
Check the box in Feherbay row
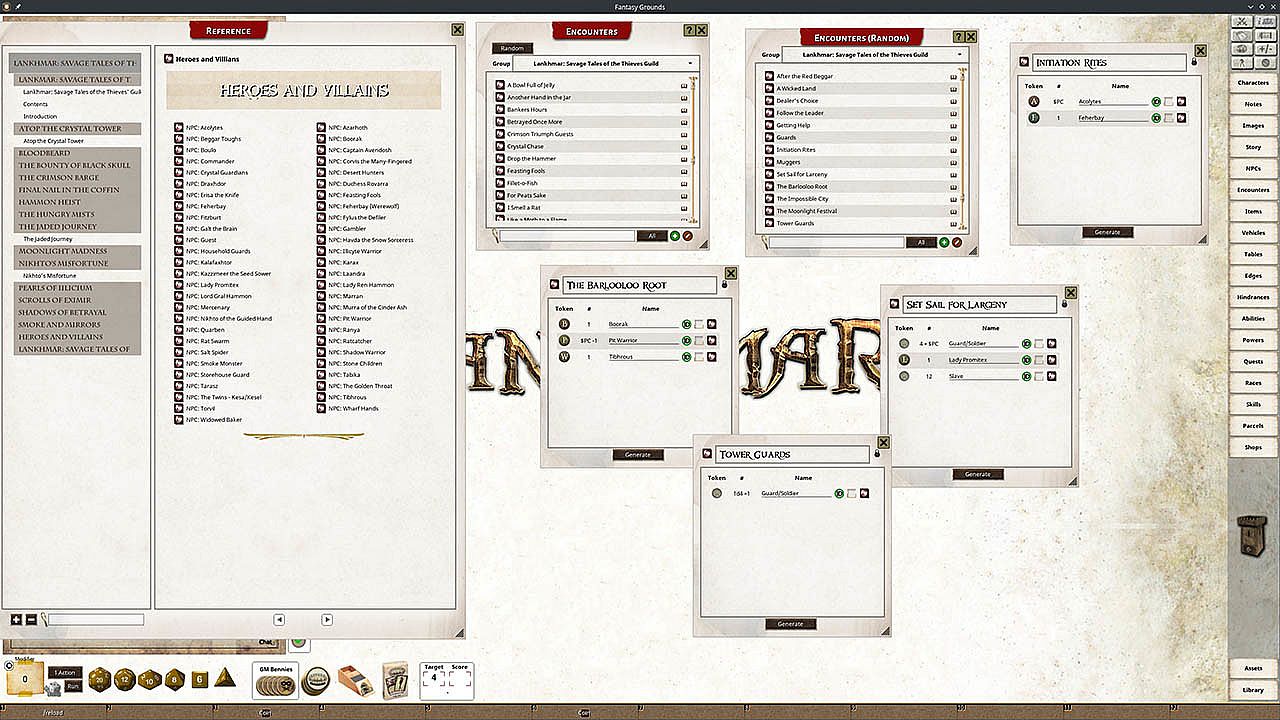point(1169,118)
